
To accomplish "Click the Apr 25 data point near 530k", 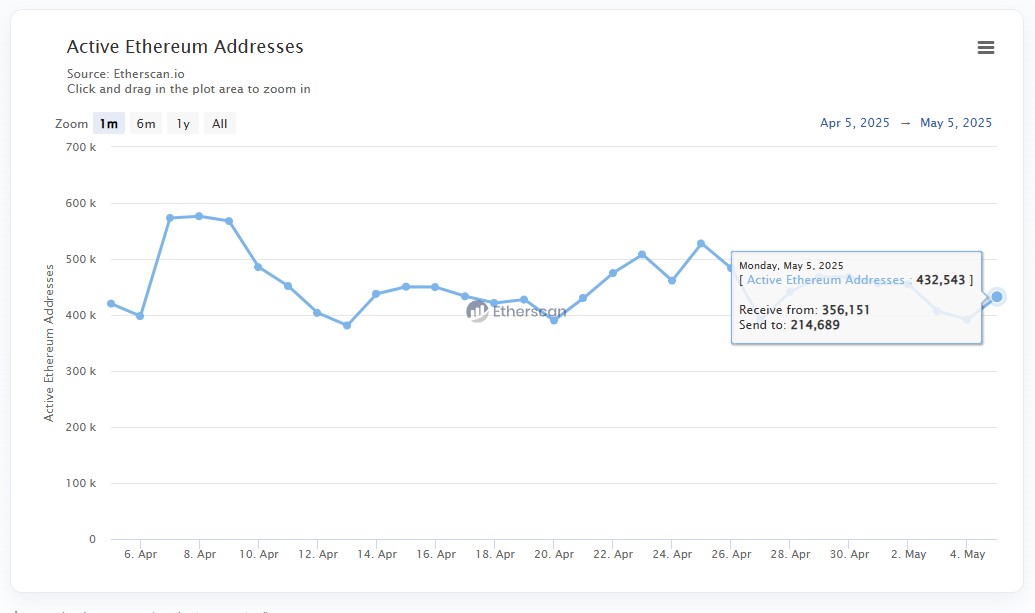I will (701, 243).
